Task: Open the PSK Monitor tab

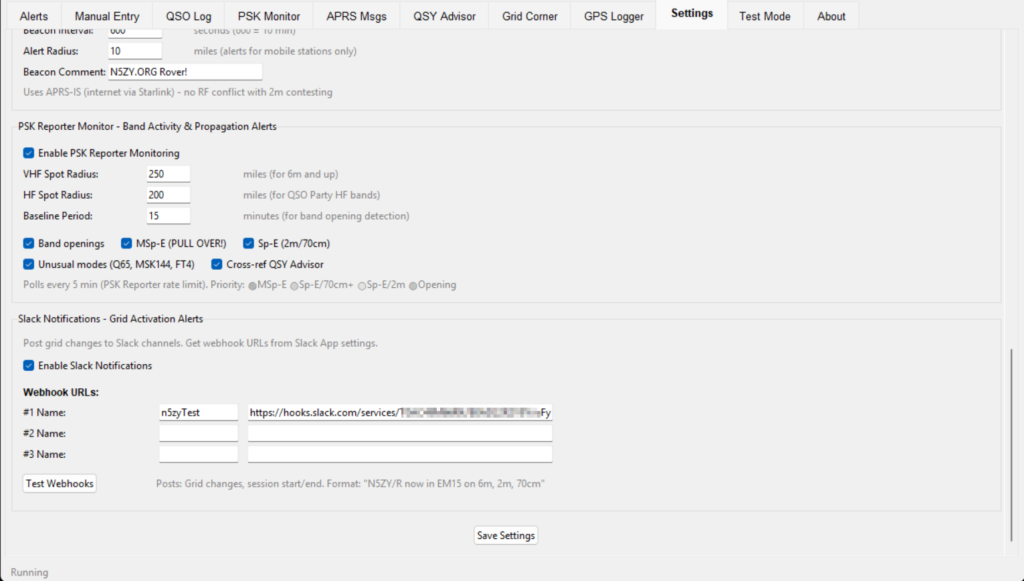Action: click(x=268, y=16)
